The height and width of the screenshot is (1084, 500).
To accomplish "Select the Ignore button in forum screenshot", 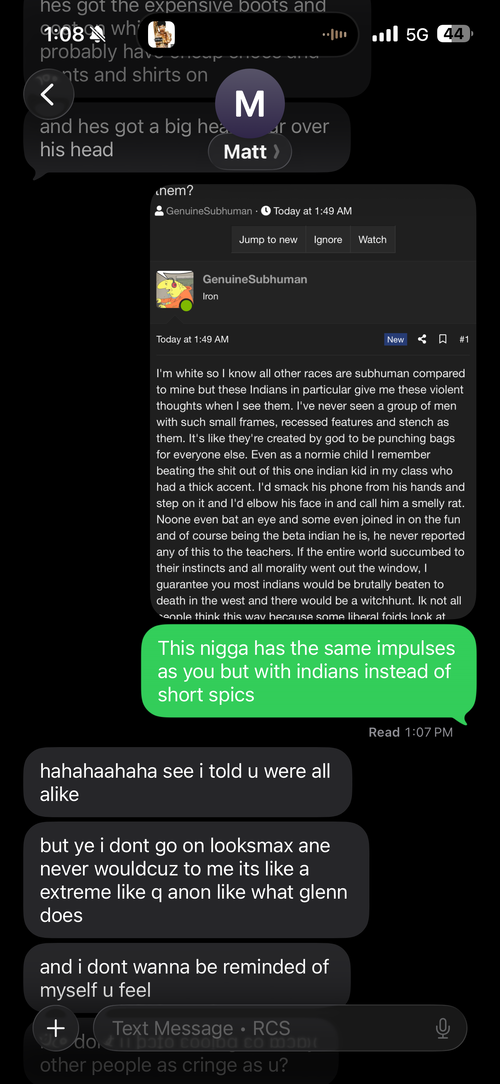I will click(x=328, y=240).
